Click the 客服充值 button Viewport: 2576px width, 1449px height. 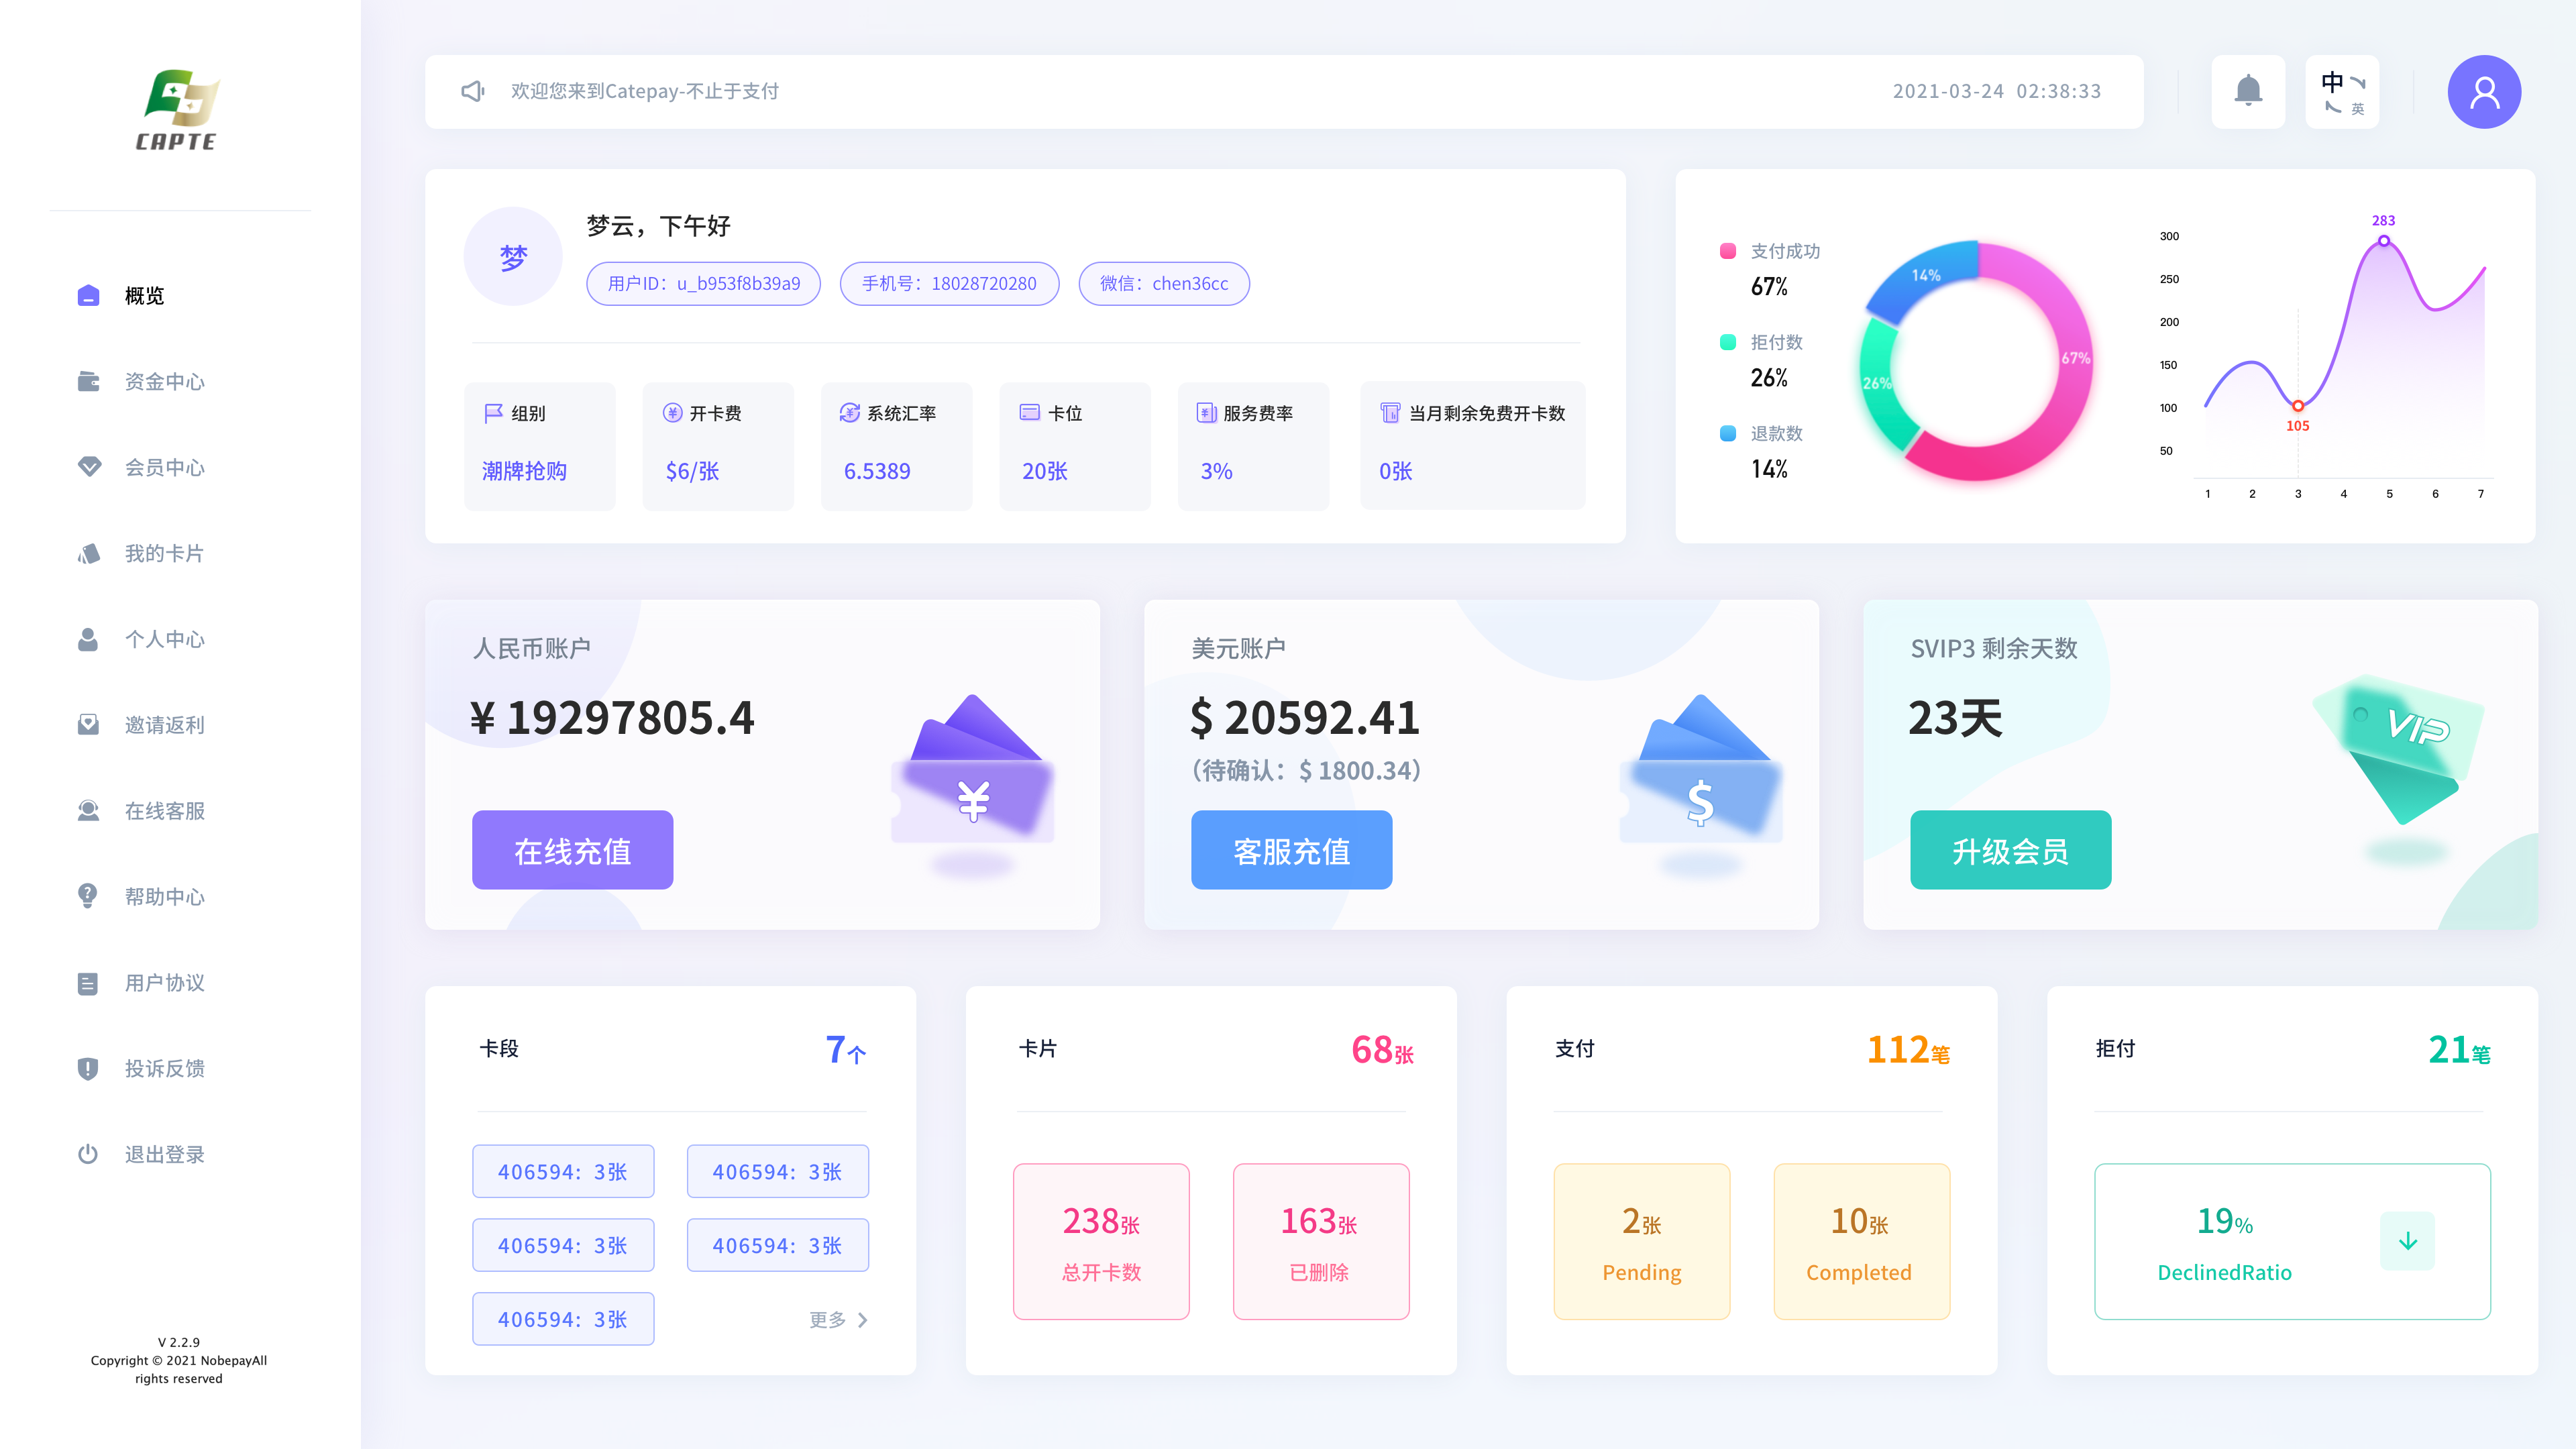click(x=1291, y=850)
